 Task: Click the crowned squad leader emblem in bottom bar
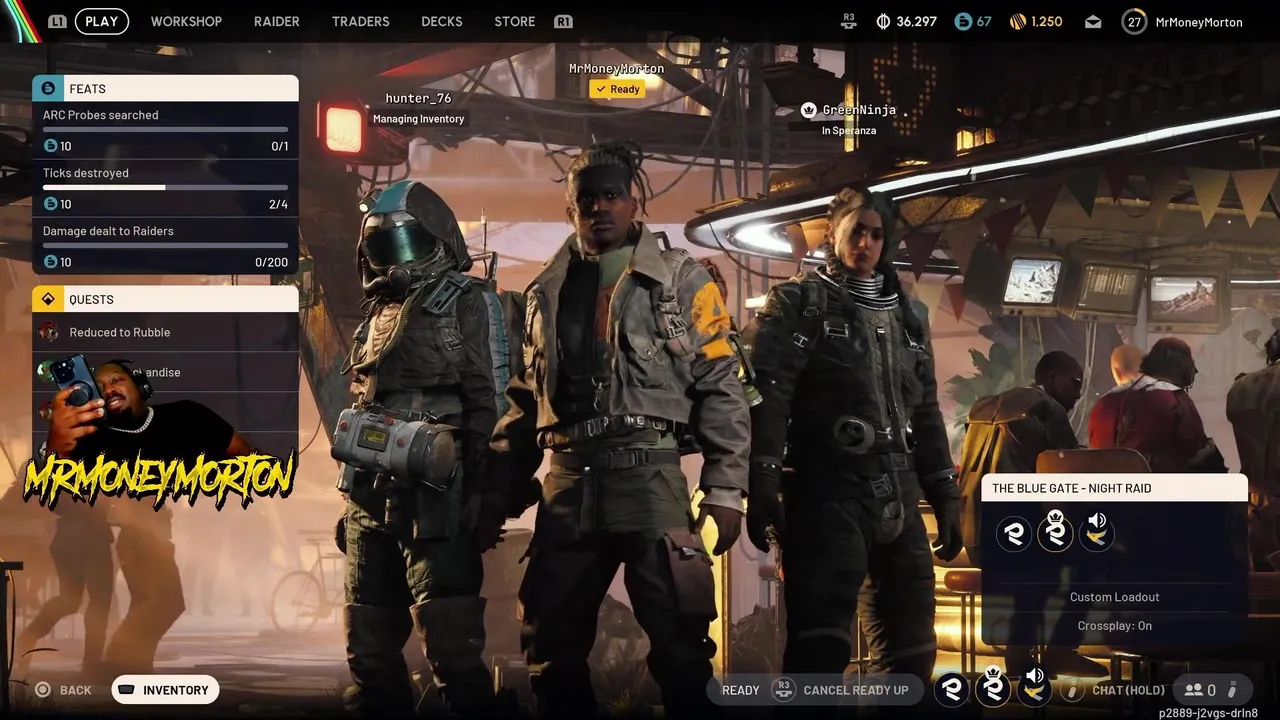(993, 686)
